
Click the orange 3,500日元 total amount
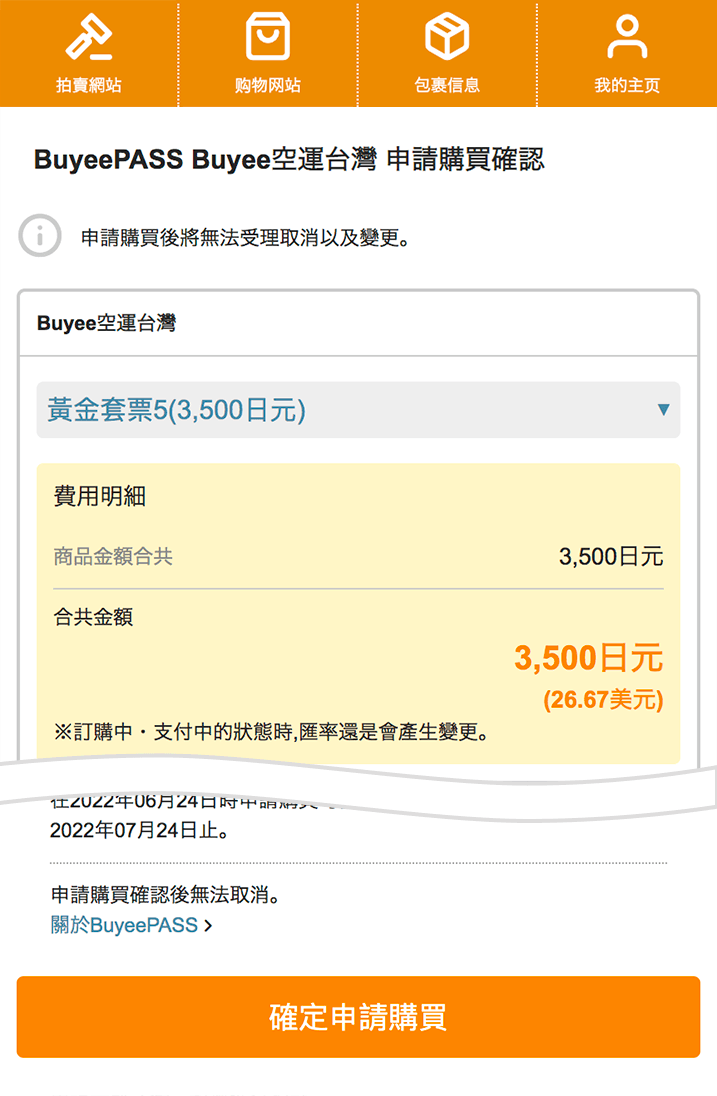click(x=588, y=658)
